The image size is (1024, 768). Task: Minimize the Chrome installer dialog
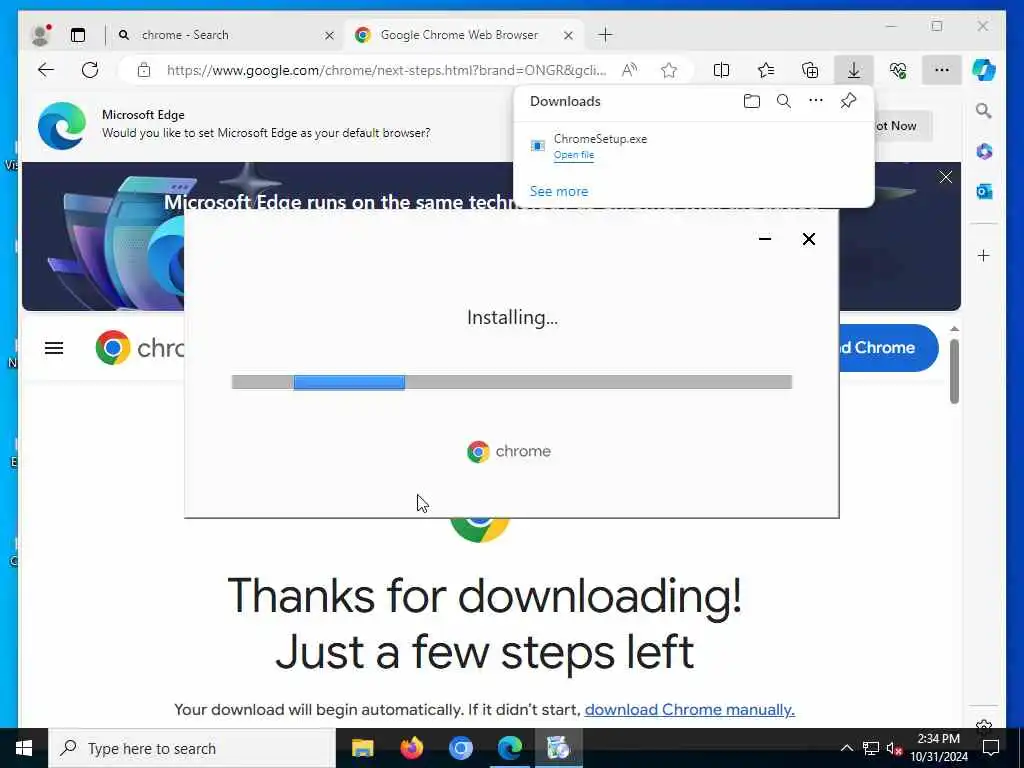coord(765,239)
